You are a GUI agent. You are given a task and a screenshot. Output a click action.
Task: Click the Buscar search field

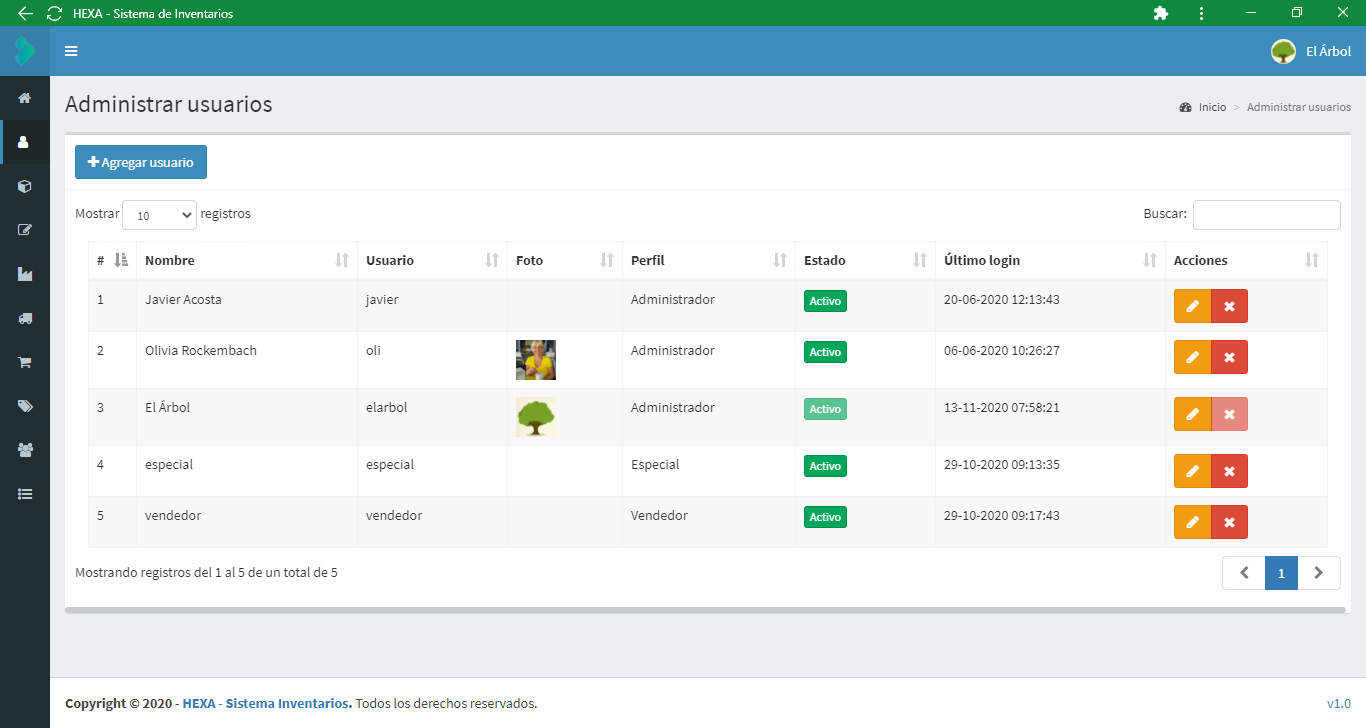click(x=1266, y=215)
